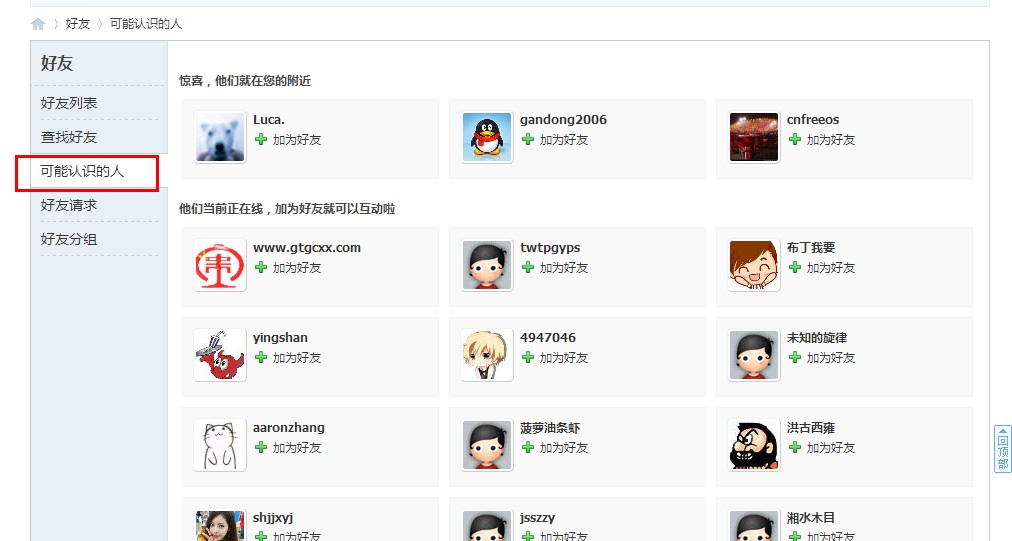1012x541 pixels.
Task: Open the 查找好友 sidebar item
Action: [69, 137]
